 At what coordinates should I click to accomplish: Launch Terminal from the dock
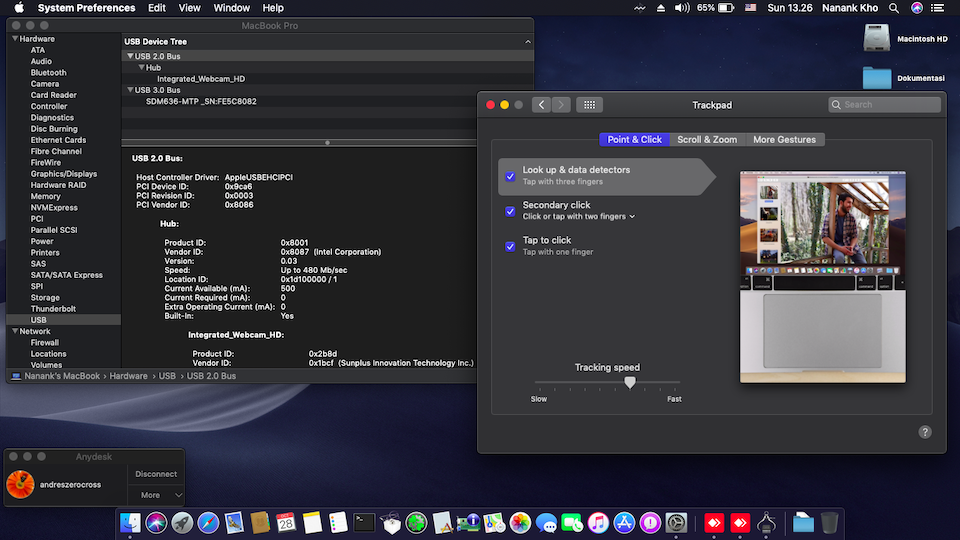[x=364, y=522]
